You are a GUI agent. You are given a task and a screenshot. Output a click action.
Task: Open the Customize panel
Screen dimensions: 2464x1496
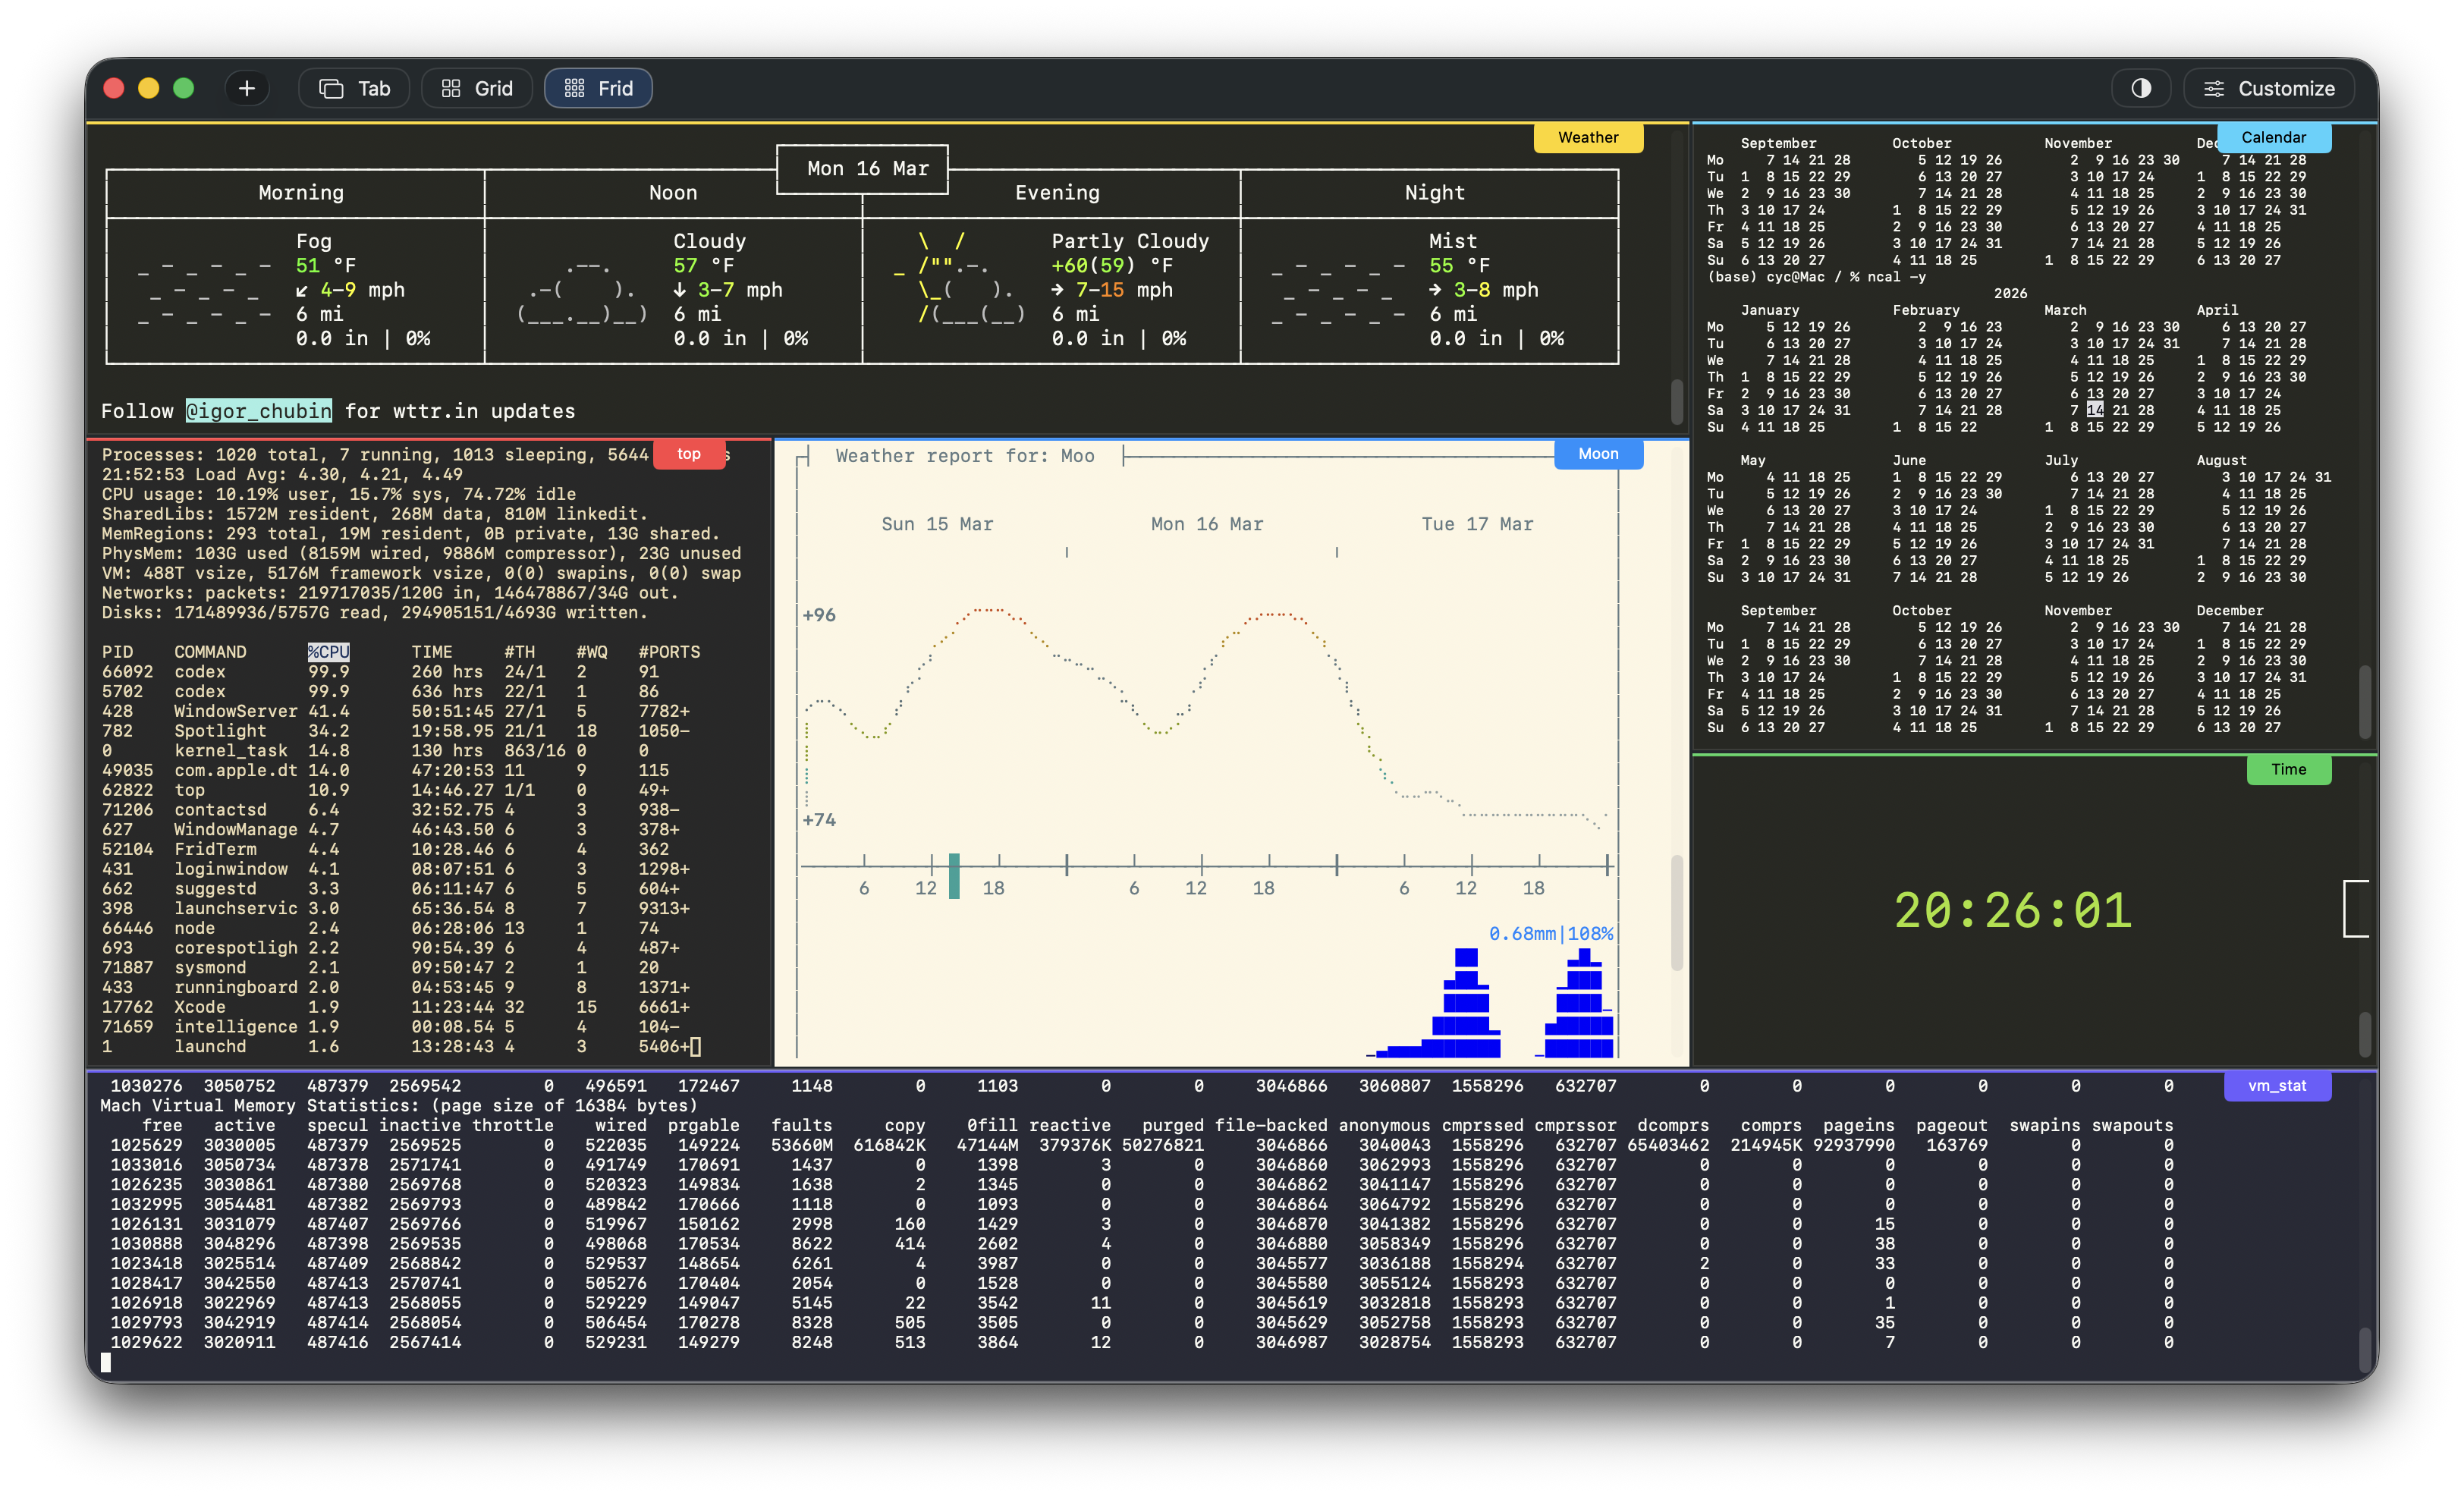tap(2270, 88)
